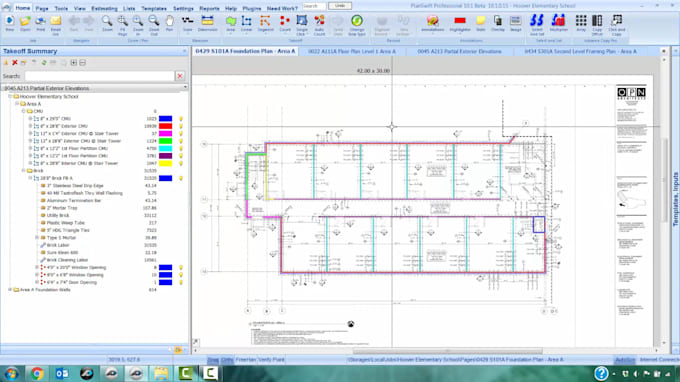Image resolution: width=680 pixels, height=382 pixels.
Task: Open the Estimating ribbon tab
Action: [105, 8]
